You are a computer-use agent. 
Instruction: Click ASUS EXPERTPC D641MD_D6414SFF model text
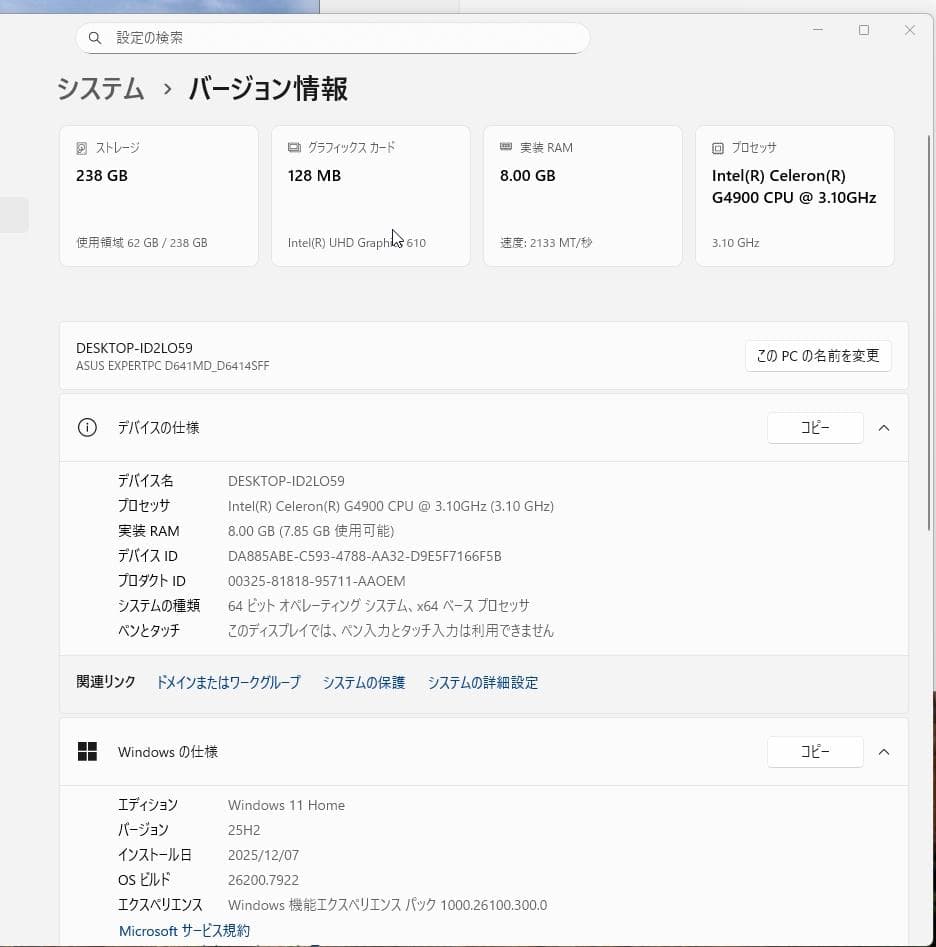(173, 365)
